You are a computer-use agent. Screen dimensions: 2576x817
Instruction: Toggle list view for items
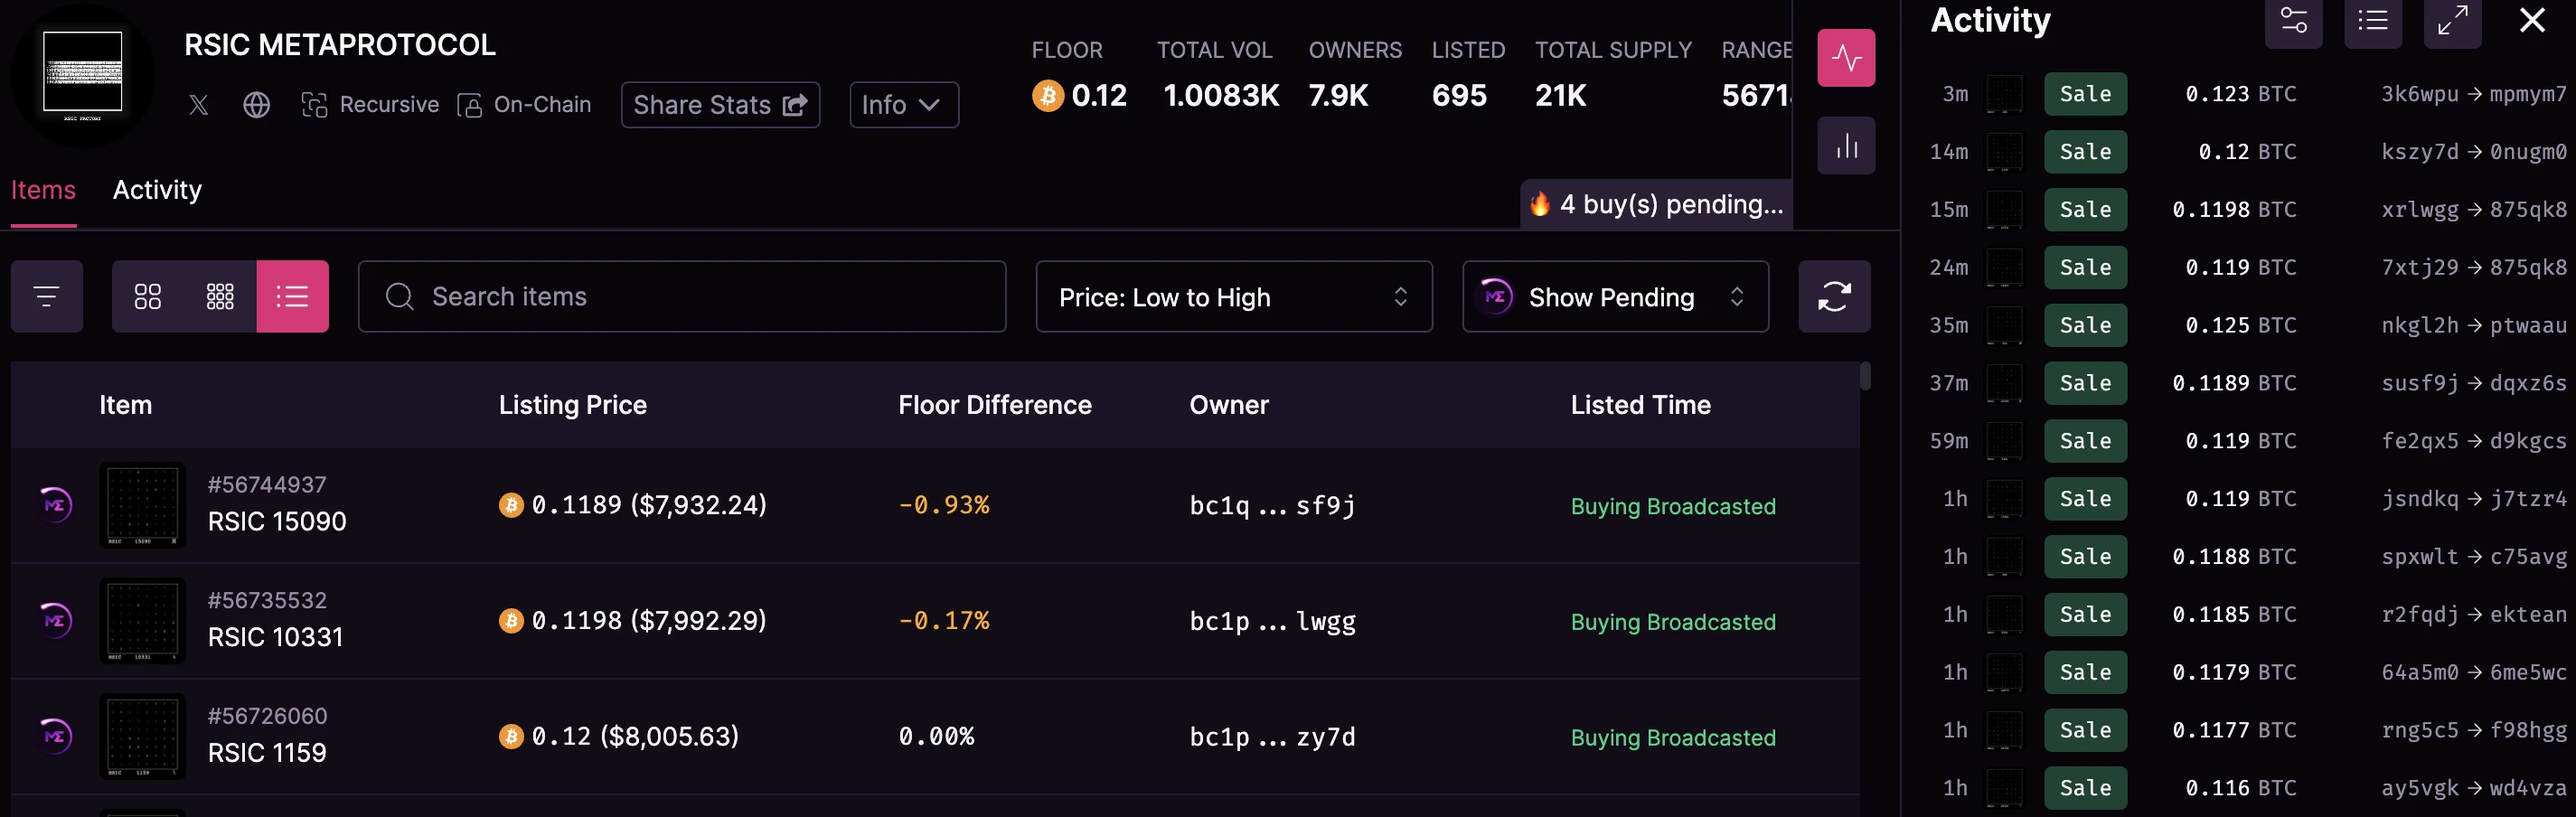point(293,296)
